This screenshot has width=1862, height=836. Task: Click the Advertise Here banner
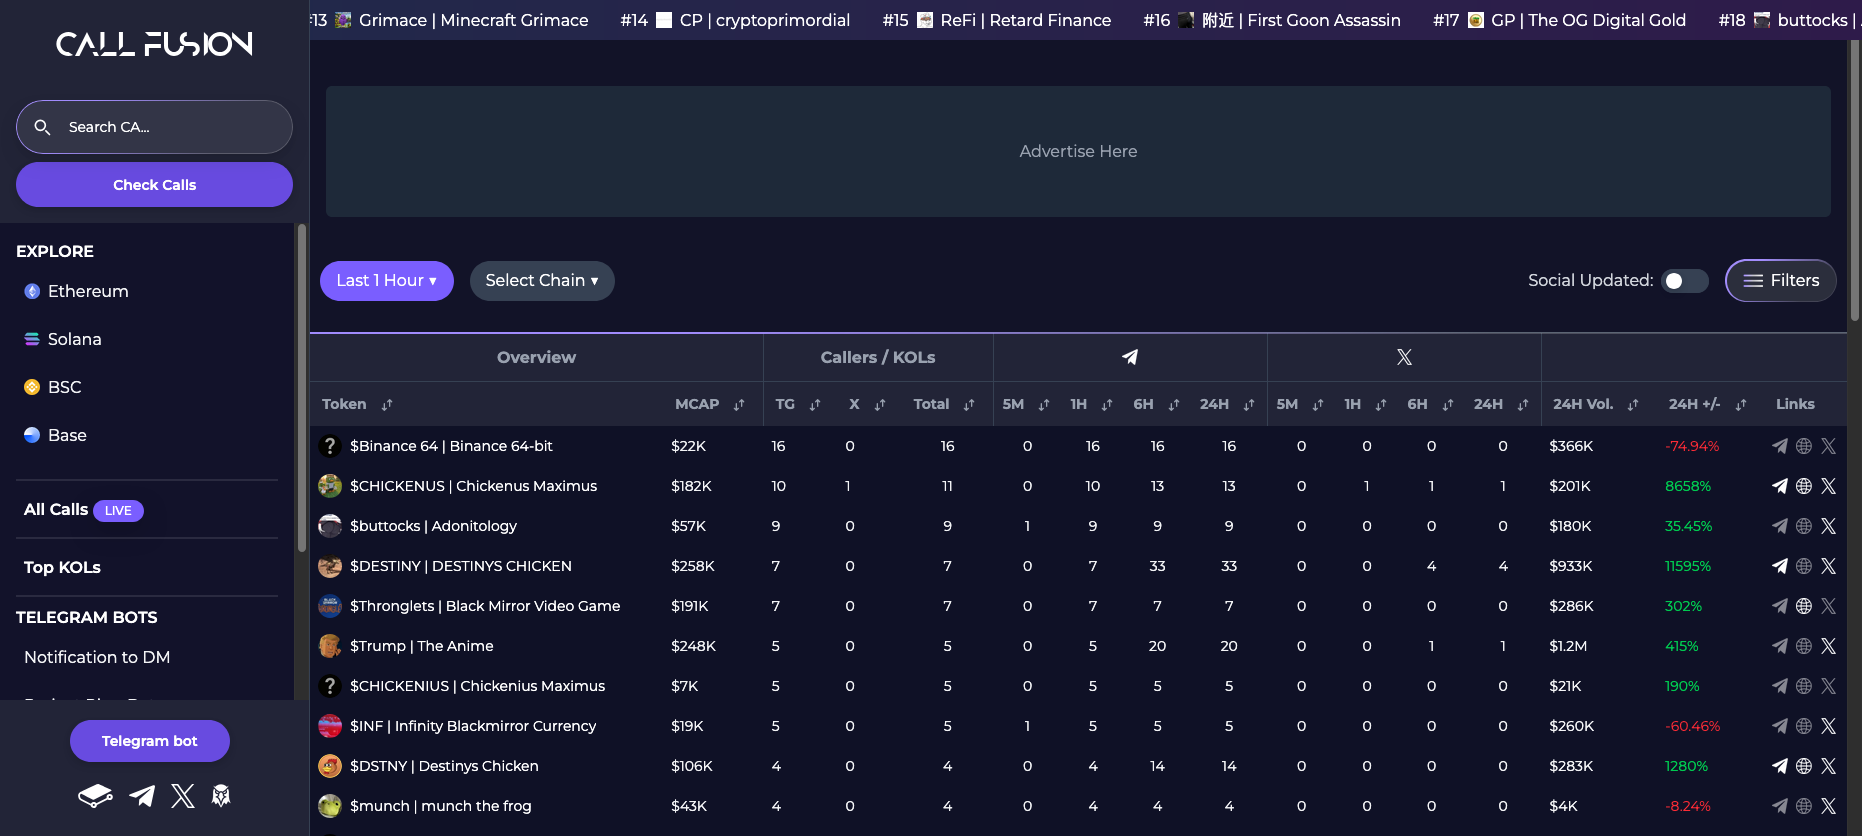tap(1078, 151)
